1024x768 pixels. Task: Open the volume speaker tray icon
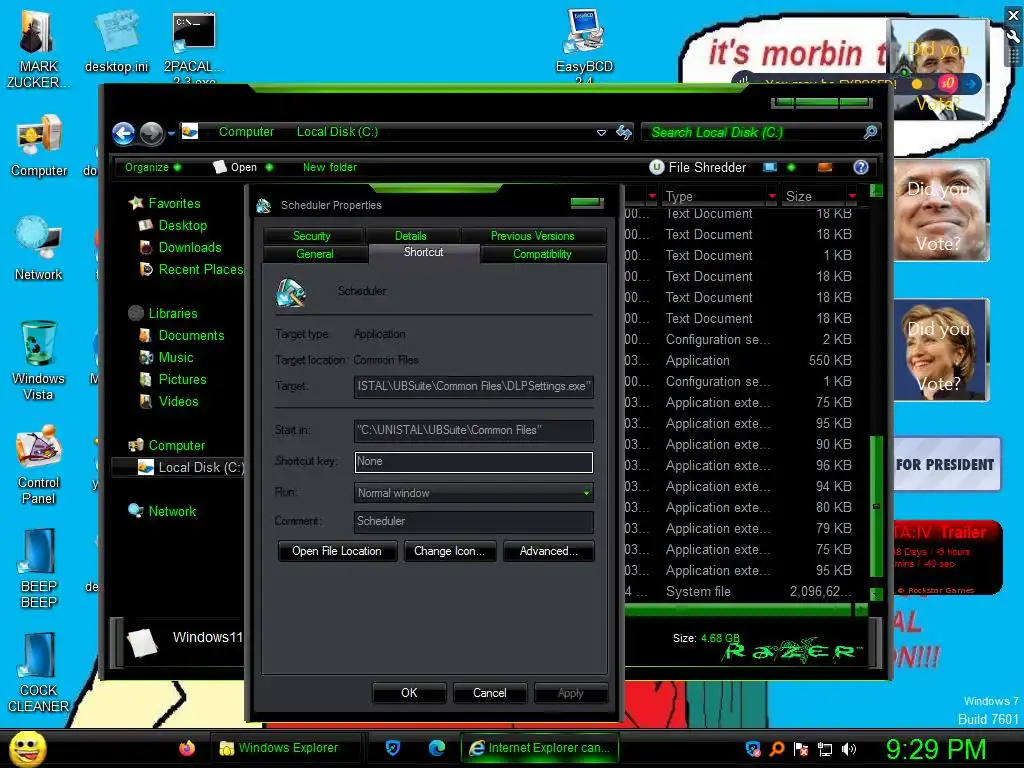click(x=849, y=749)
